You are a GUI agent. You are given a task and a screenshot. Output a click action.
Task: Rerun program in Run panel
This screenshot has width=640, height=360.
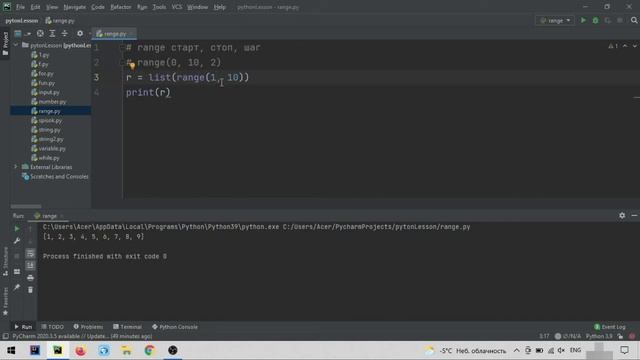[x=17, y=229]
